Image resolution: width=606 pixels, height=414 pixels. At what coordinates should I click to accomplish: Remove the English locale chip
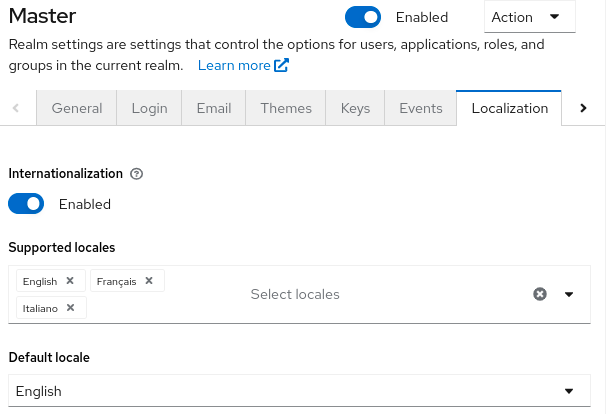pos(70,281)
